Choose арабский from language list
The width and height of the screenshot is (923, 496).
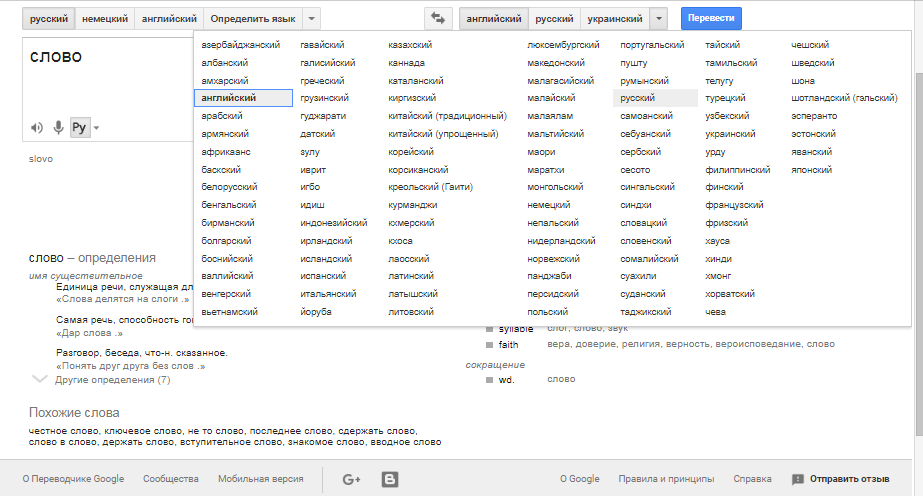tap(222, 116)
